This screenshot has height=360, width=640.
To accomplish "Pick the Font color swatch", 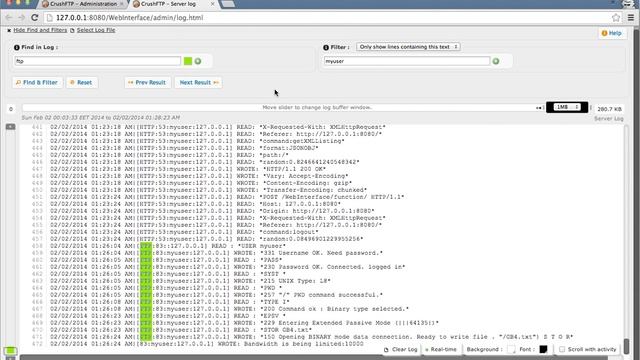I will pos(543,349).
